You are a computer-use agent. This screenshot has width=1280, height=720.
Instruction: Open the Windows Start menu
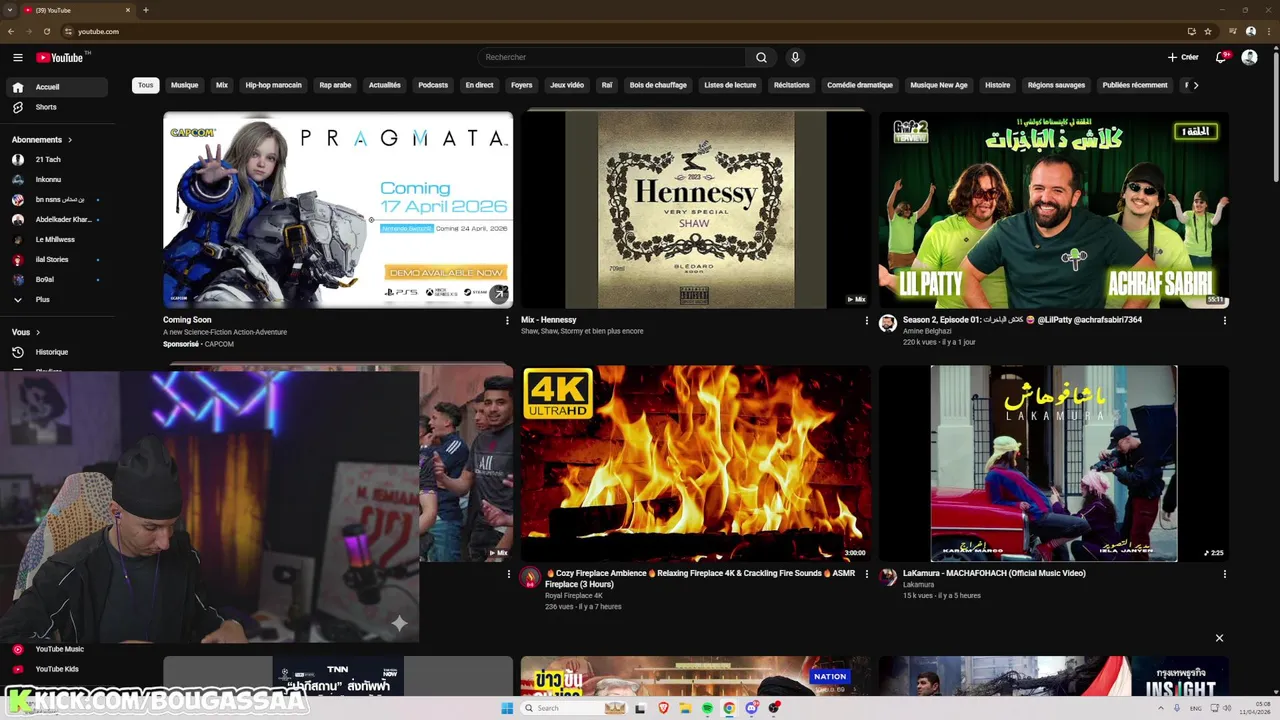507,708
